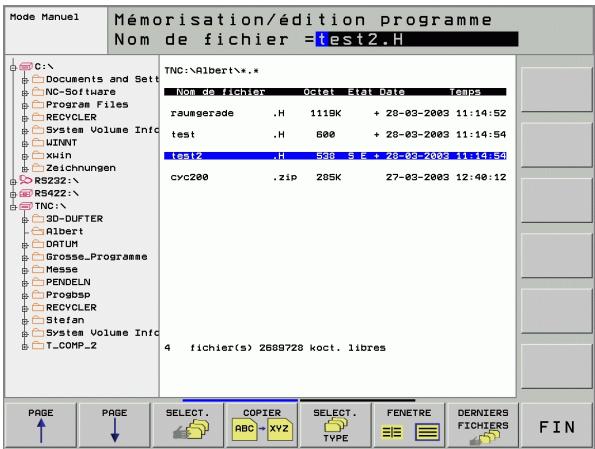Image resolution: width=595 pixels, height=449 pixels.
Task: Click the T_COMP_2 folder icon
Action: [38, 345]
